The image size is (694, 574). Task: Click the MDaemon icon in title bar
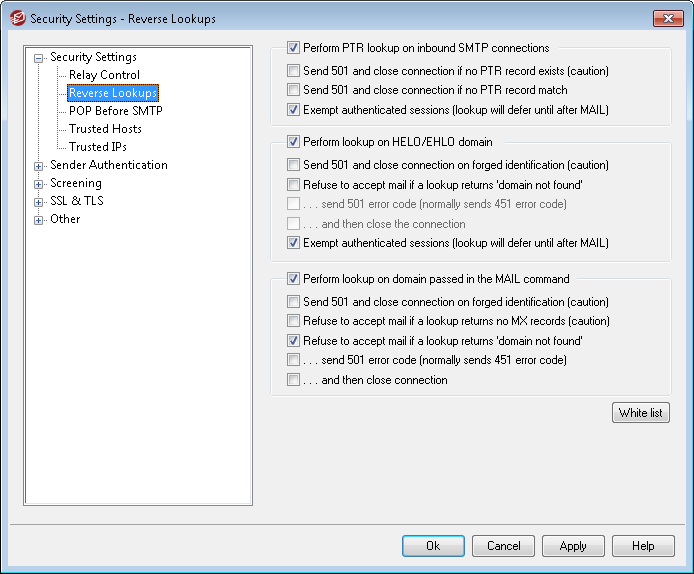pos(15,18)
